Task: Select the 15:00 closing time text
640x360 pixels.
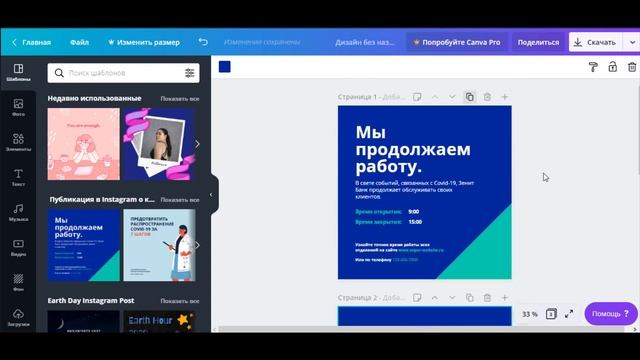Action: tap(415, 222)
